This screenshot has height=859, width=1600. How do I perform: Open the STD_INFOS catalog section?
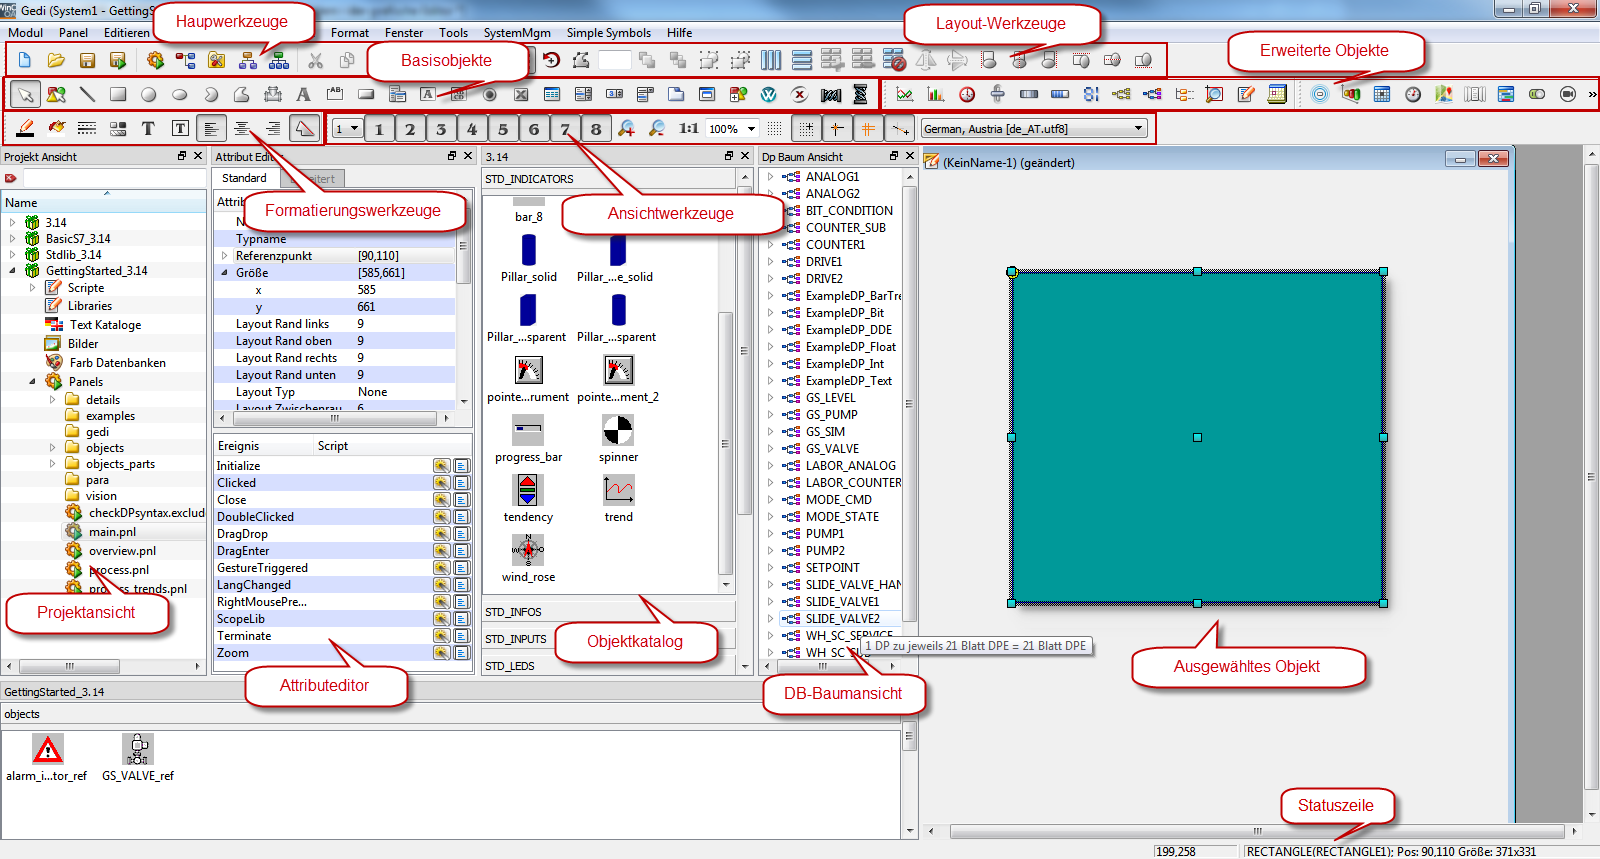click(x=513, y=612)
